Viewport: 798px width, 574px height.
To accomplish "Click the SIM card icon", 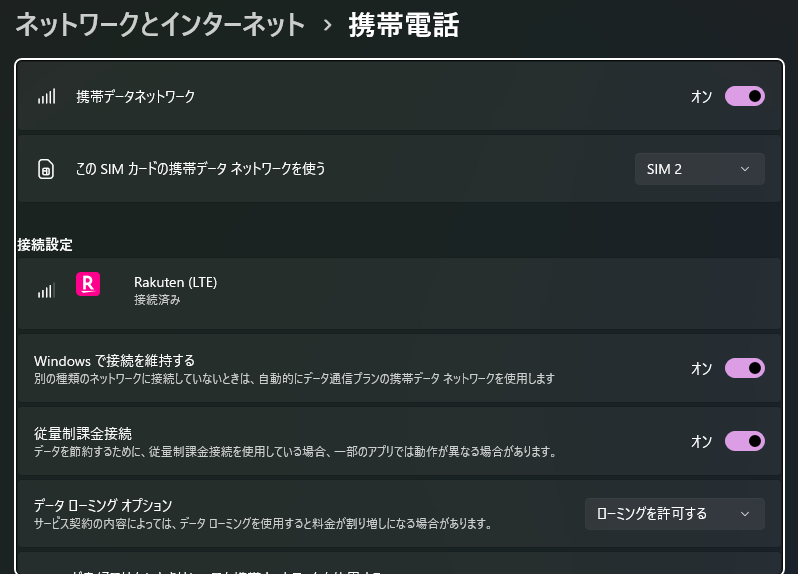I will 46,170.
